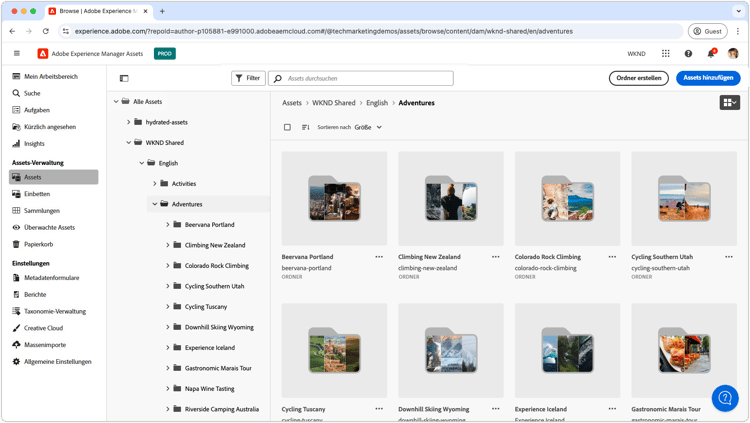Open user profile avatar

(733, 54)
